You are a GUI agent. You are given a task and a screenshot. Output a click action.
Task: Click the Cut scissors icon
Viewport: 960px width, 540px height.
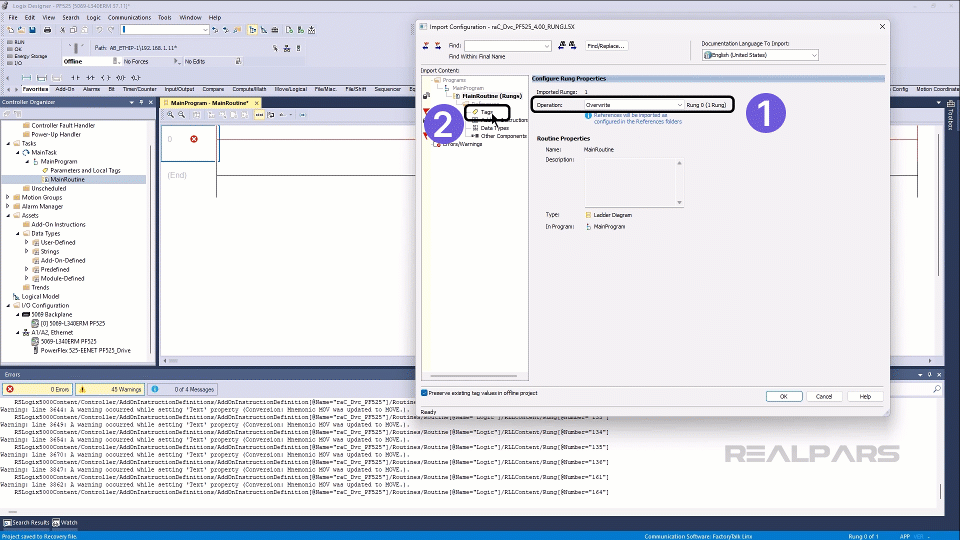click(62, 29)
